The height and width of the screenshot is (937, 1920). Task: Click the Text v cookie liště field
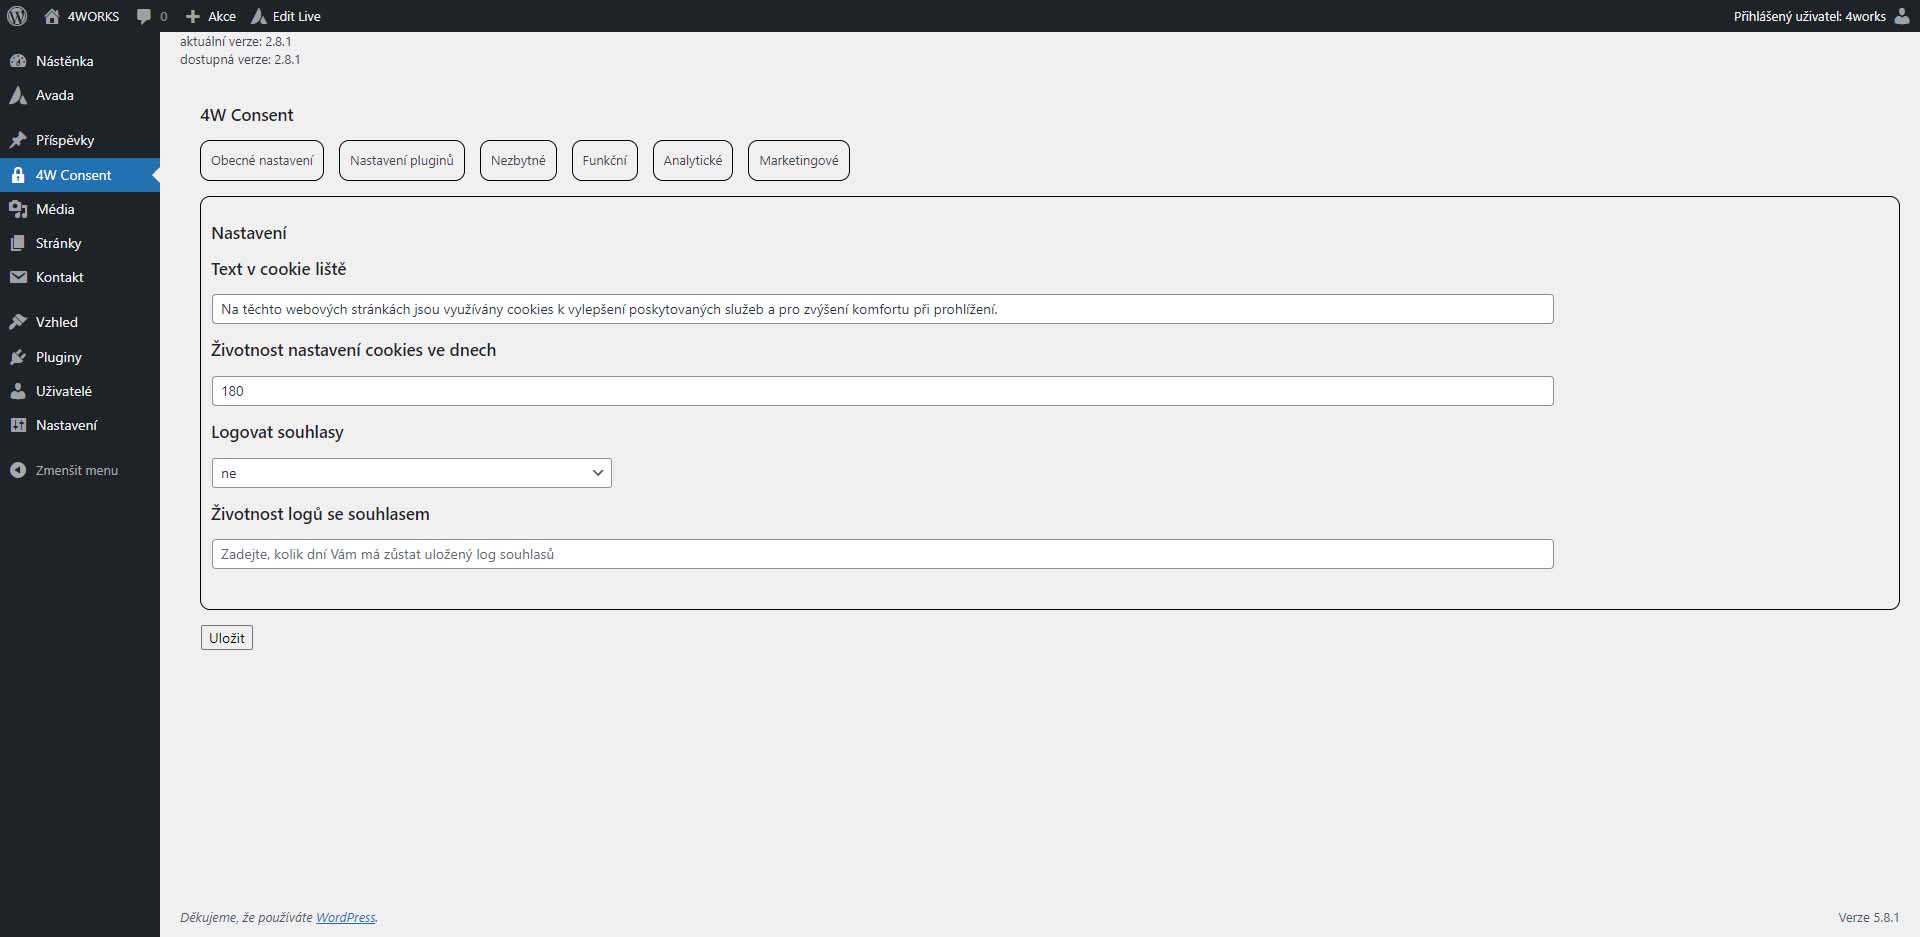[883, 309]
